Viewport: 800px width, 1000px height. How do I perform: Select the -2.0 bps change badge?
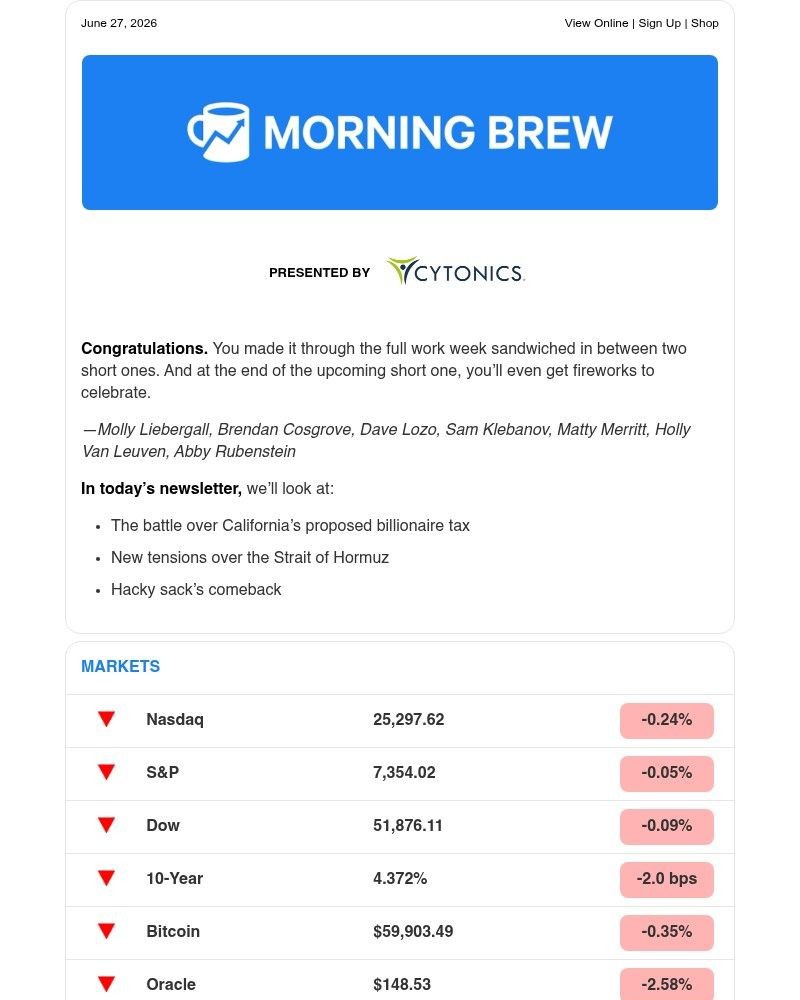click(x=667, y=879)
